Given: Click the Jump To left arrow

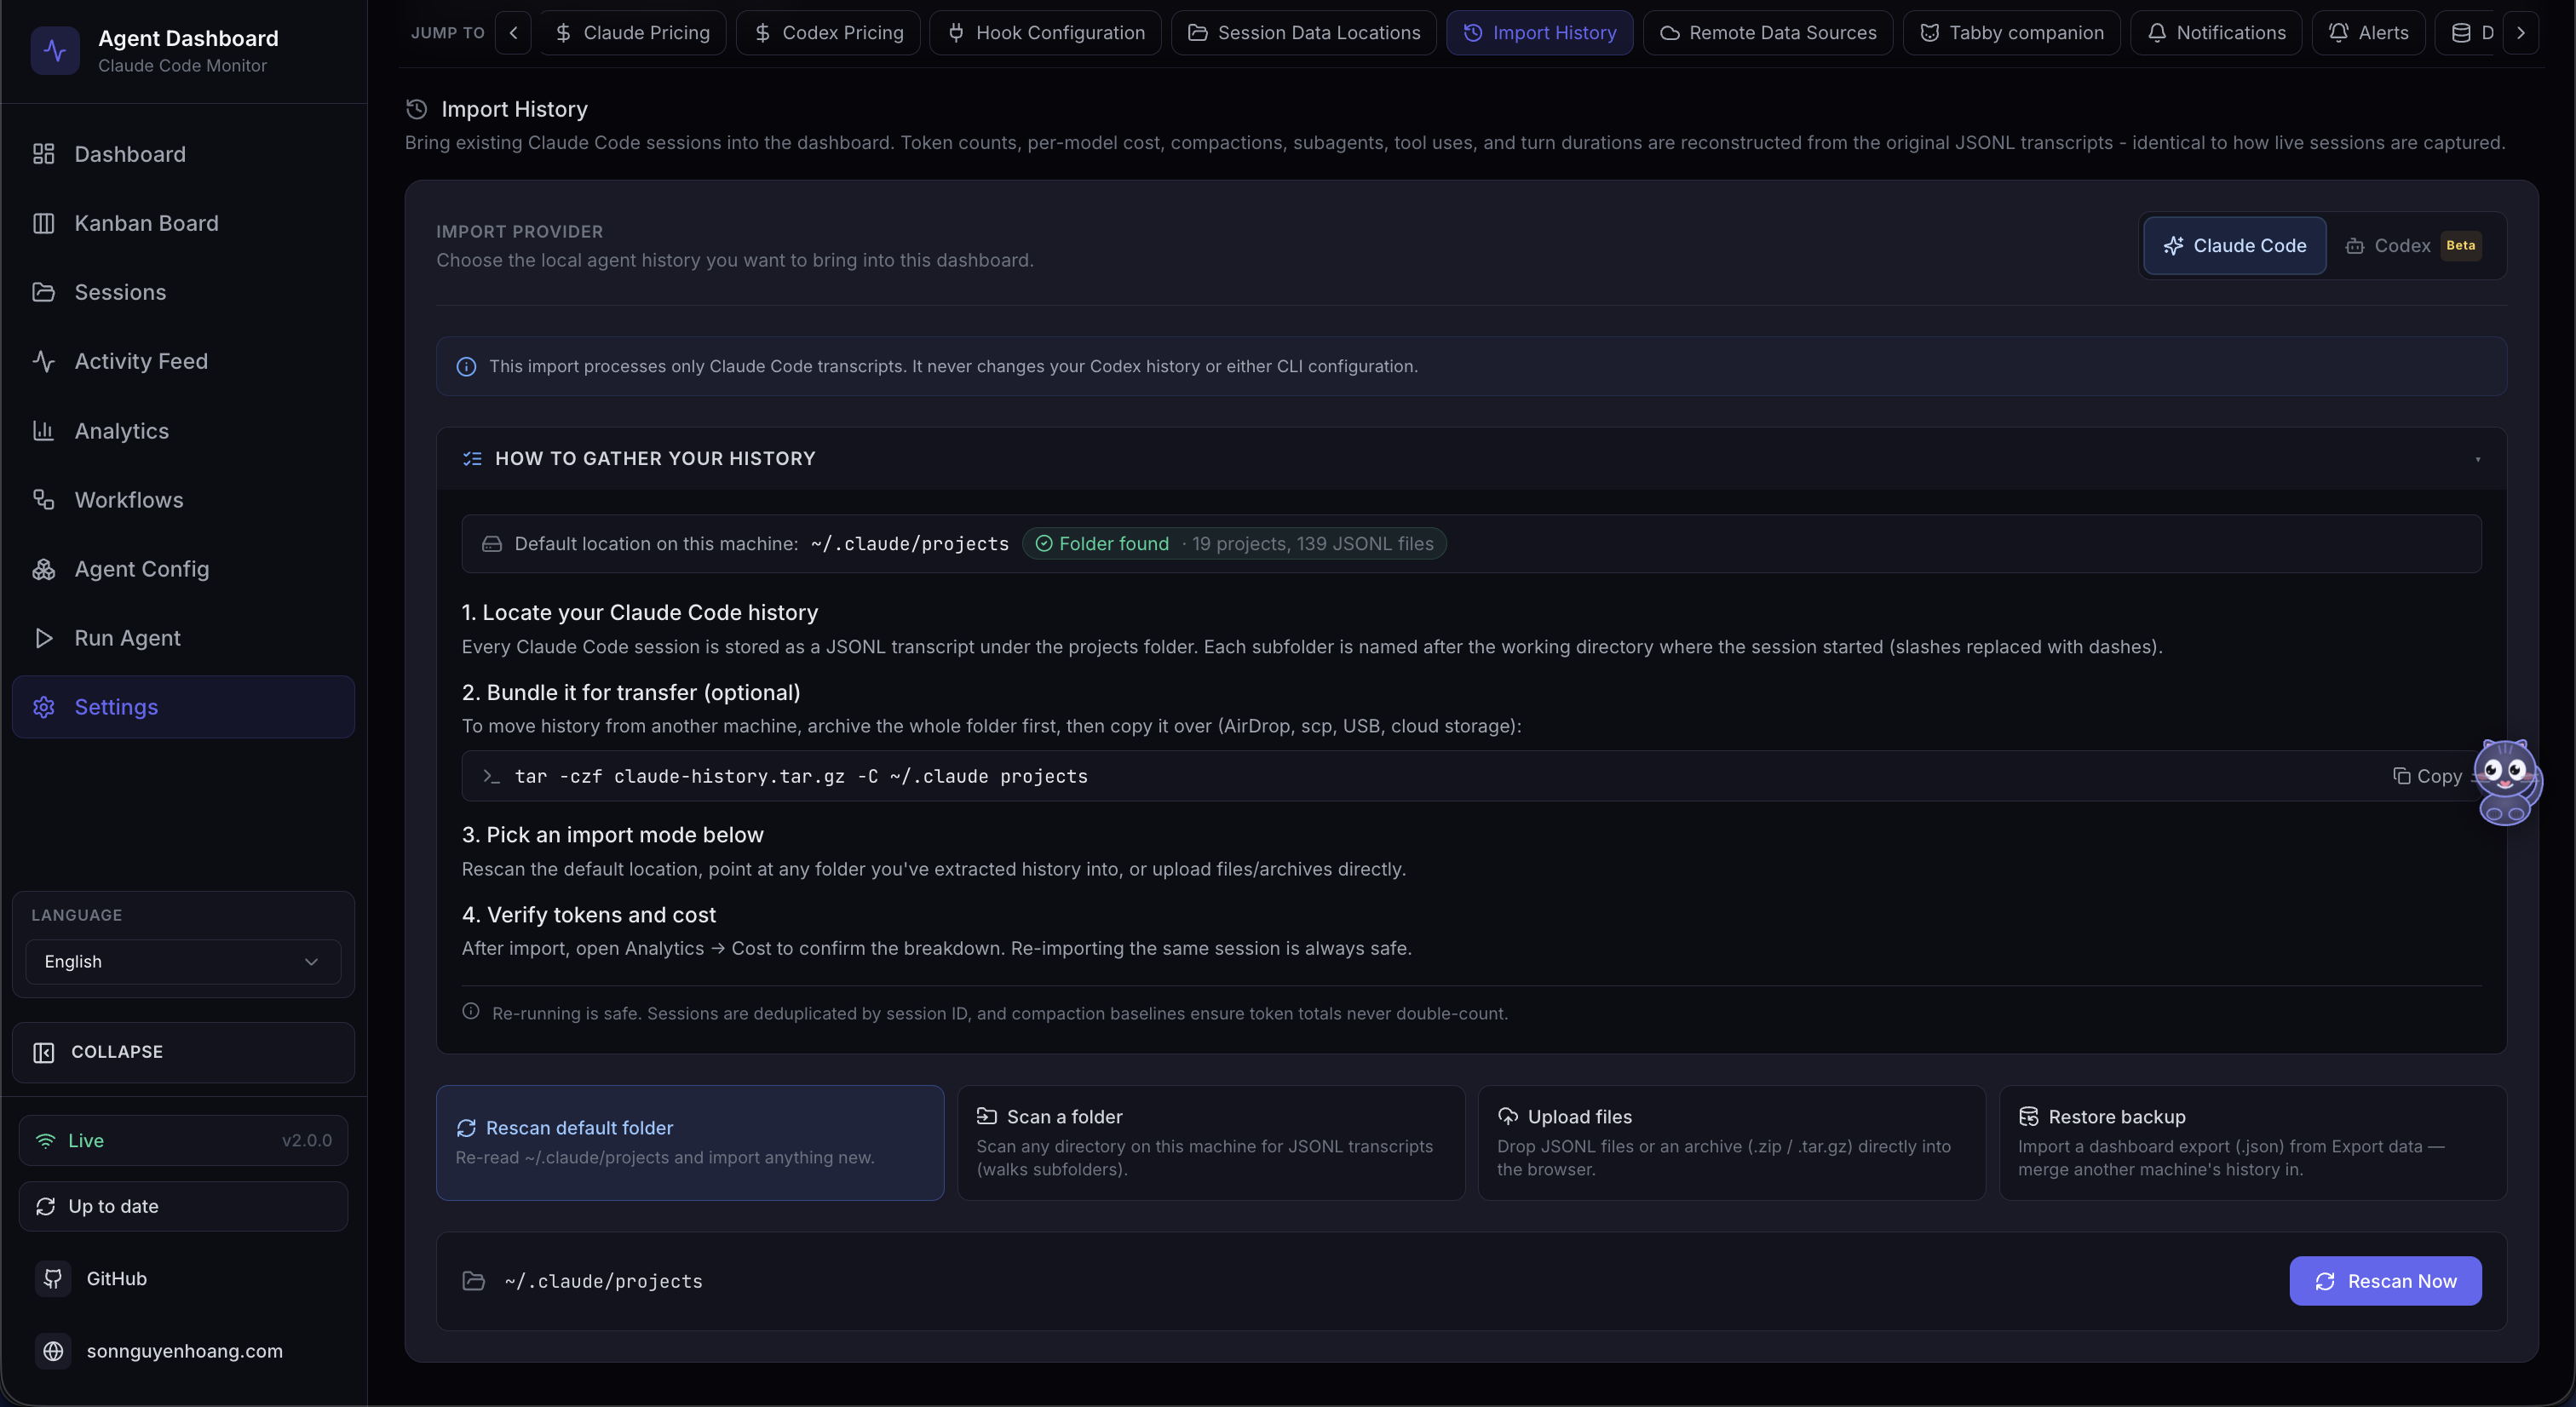Looking at the screenshot, I should point(513,33).
